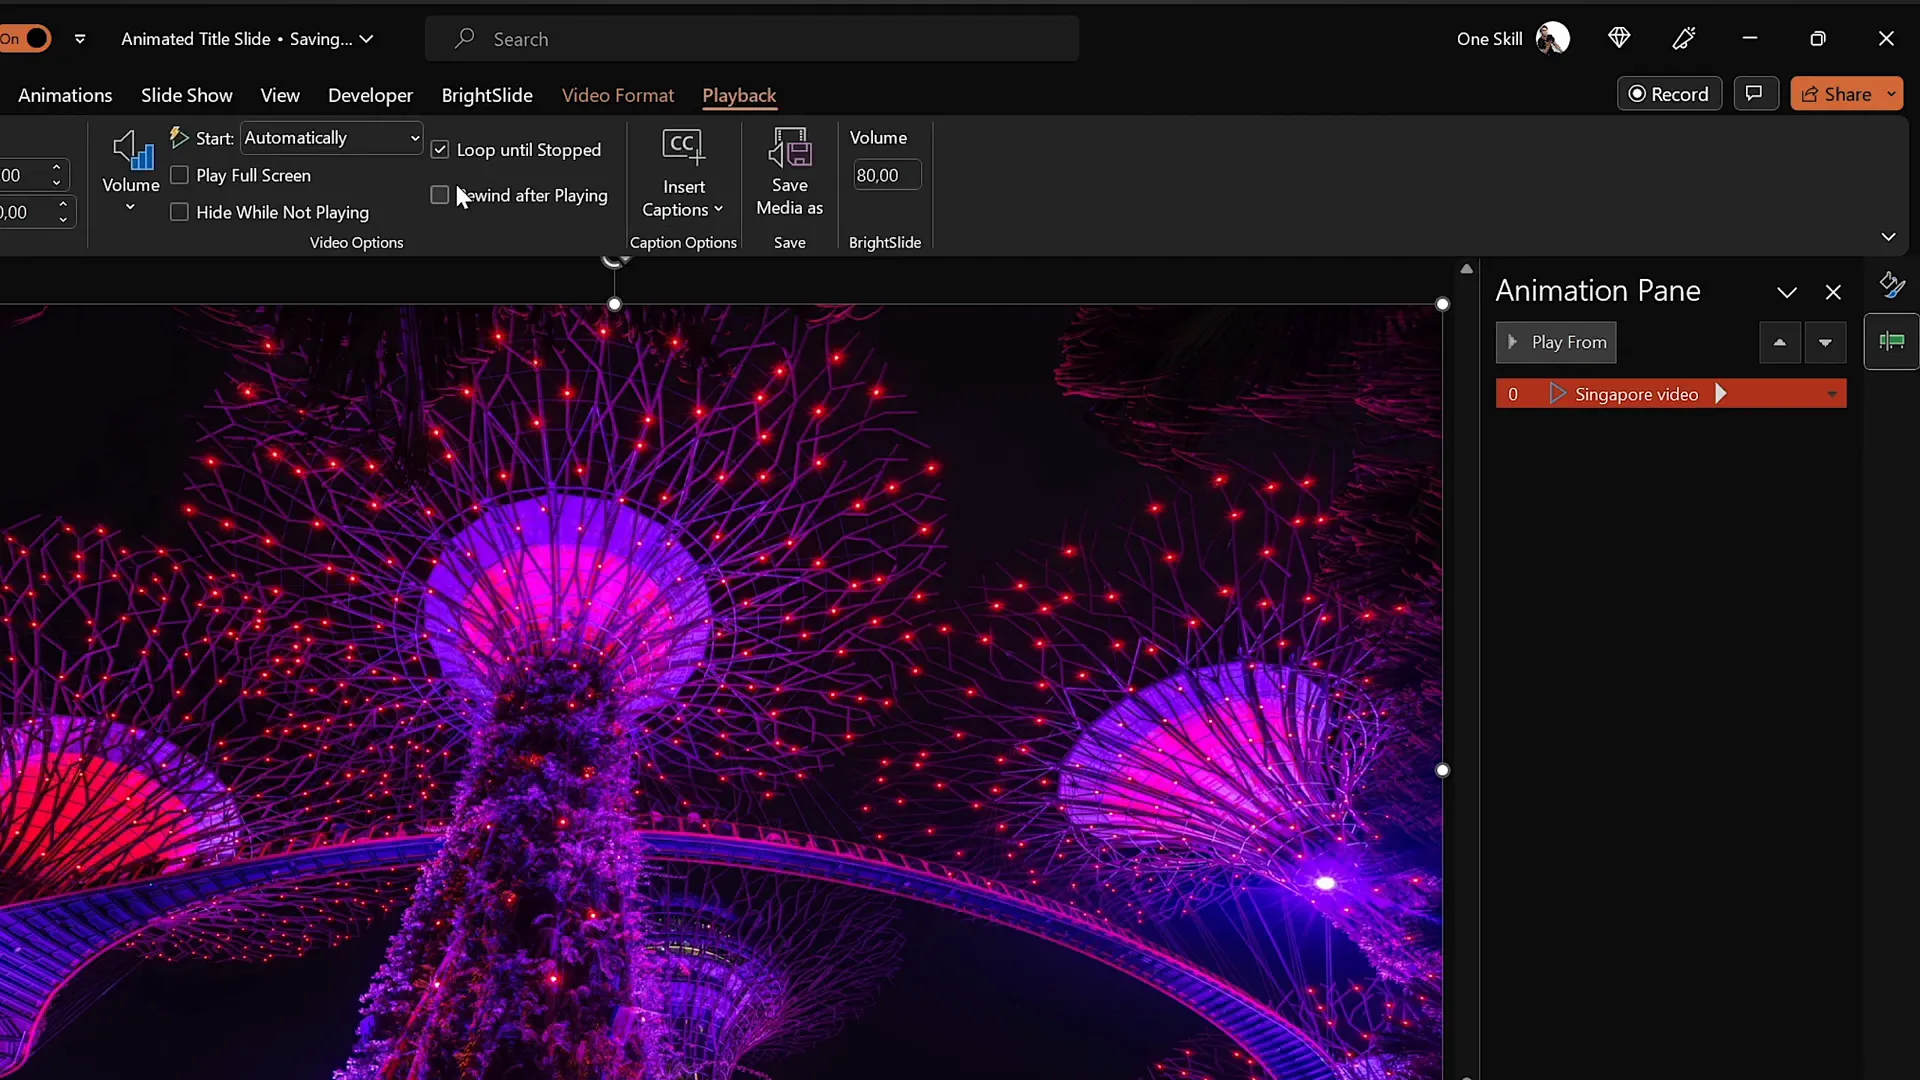The image size is (1920, 1080).
Task: Enable Play Full Screen
Action: (181, 175)
